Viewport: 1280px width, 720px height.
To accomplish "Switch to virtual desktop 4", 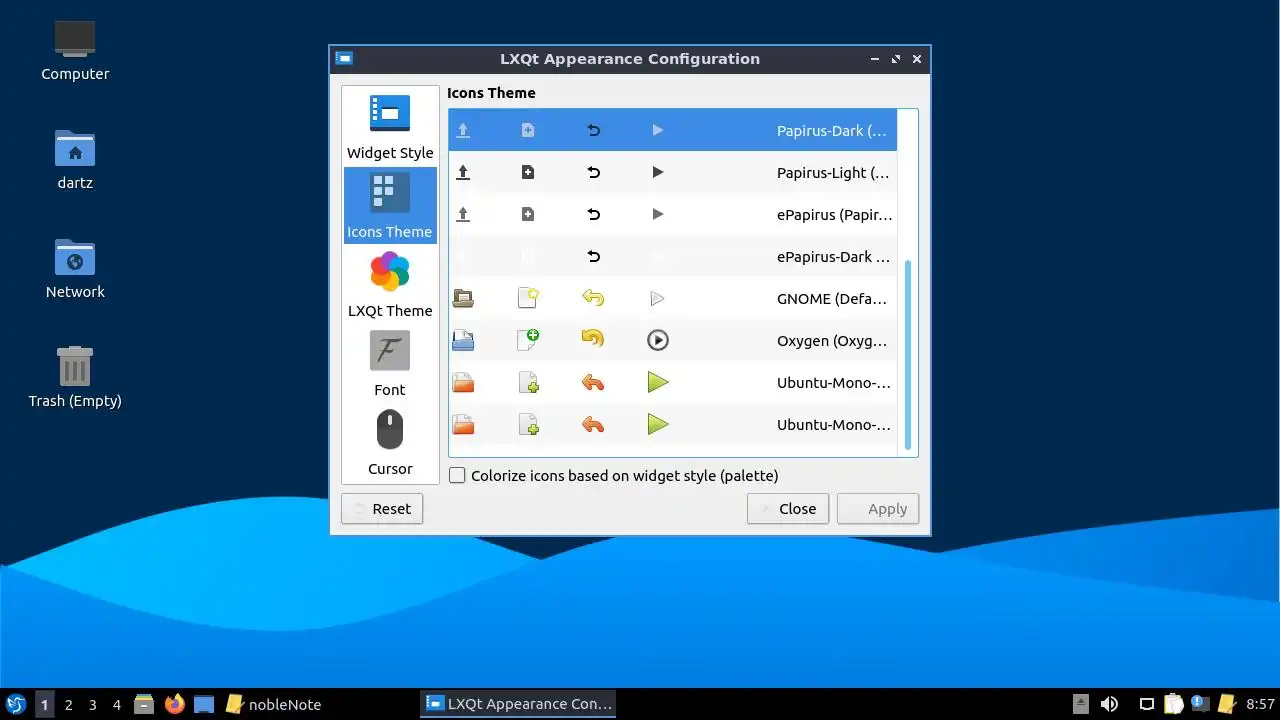I will pos(116,705).
